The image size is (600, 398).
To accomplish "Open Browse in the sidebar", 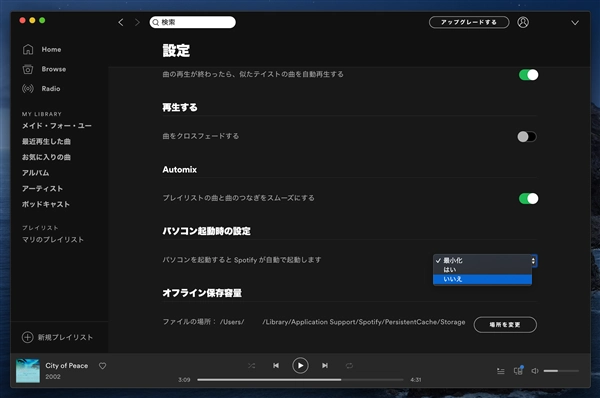I will [54, 69].
